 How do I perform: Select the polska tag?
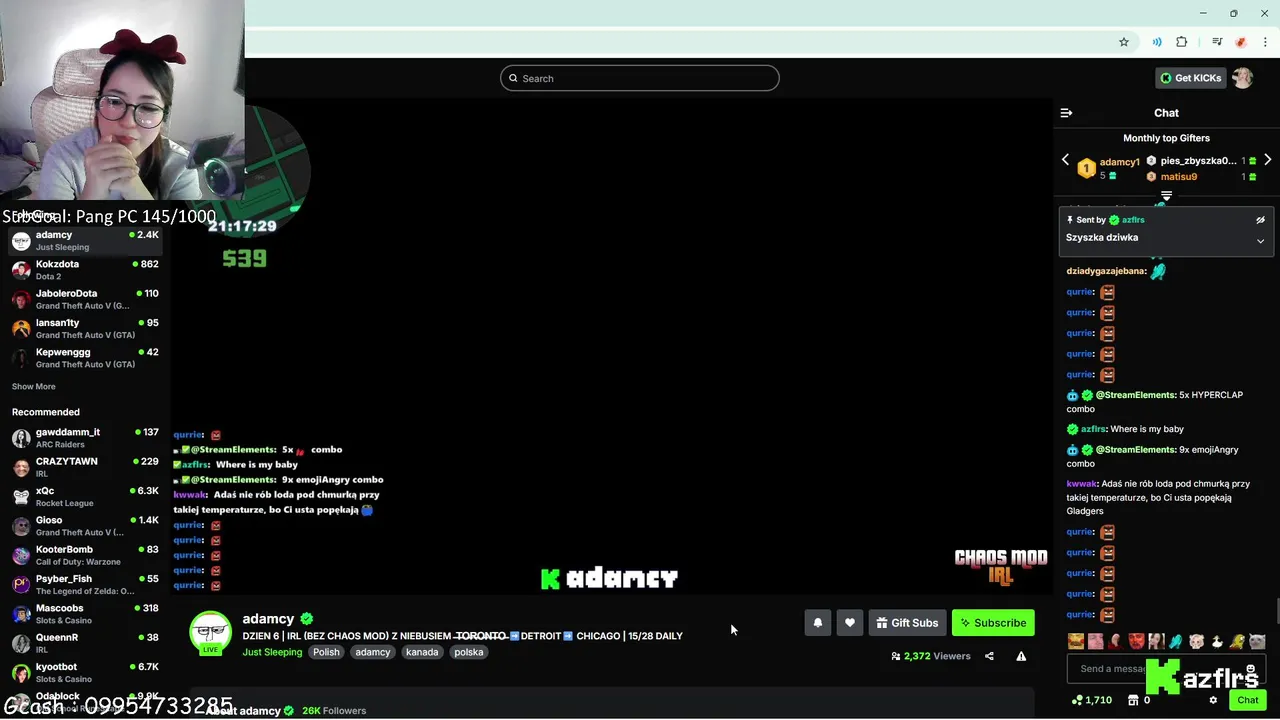pos(468,652)
